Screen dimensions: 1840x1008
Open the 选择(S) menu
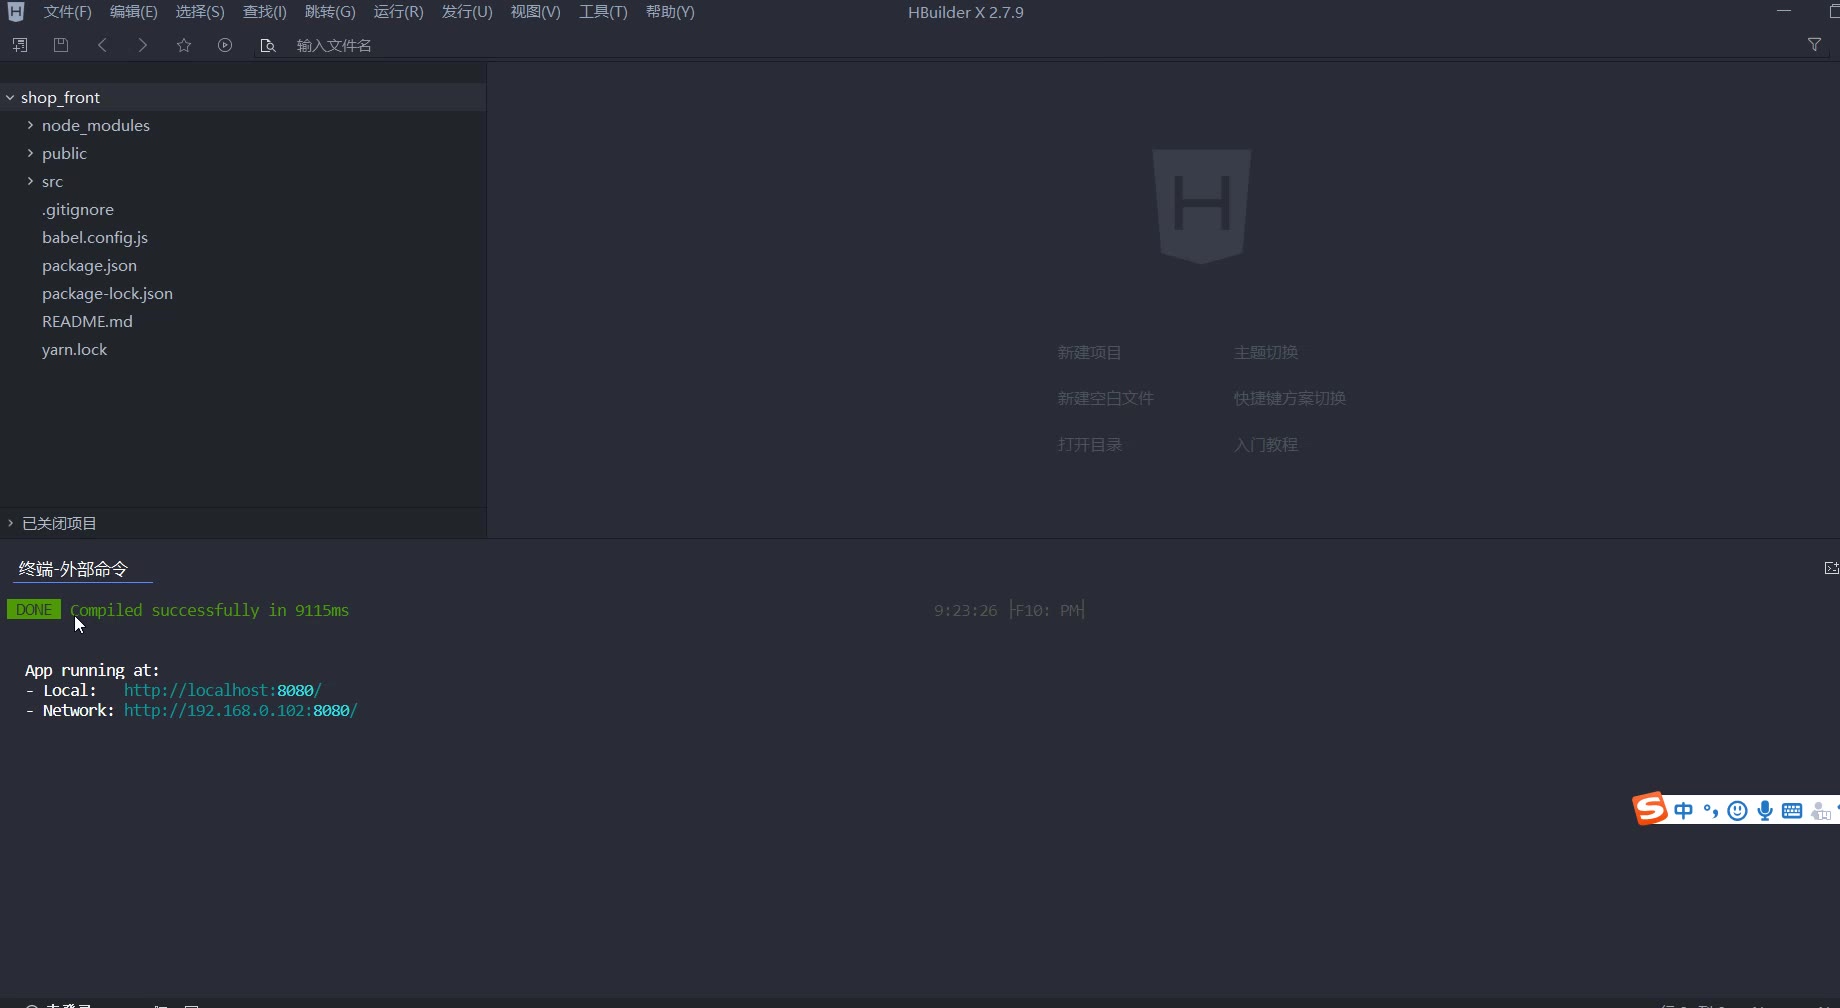click(199, 12)
